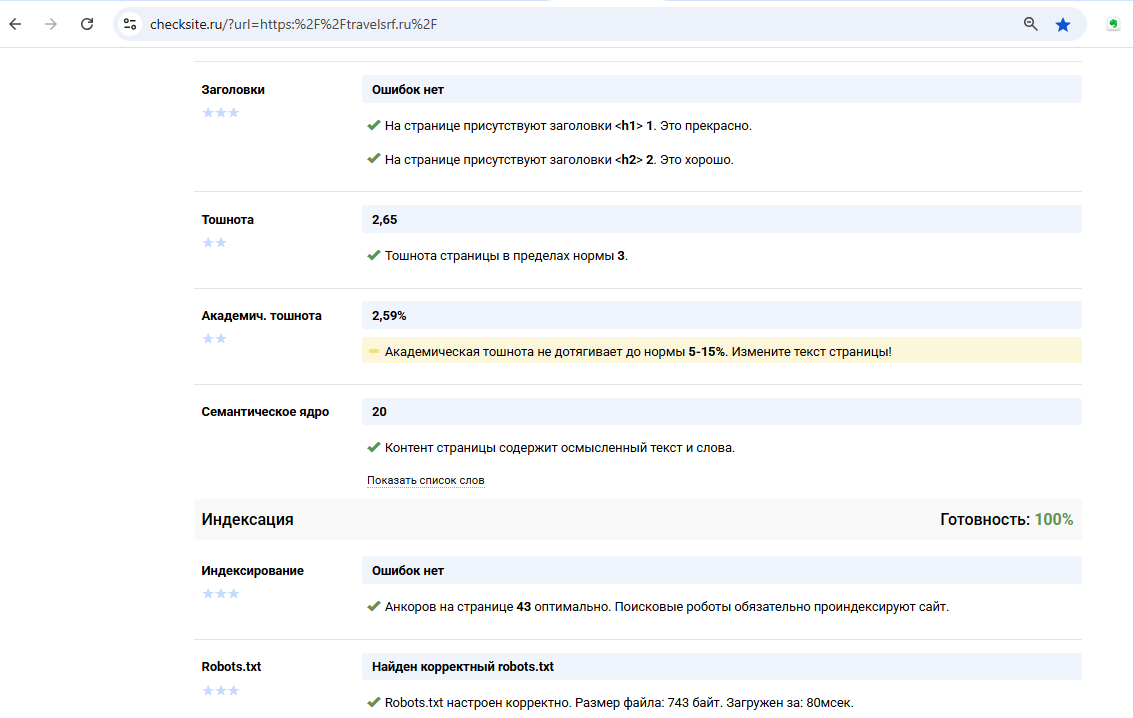This screenshot has height=718, width=1133.
Task: Click the Академич. тошнота label
Action: click(262, 316)
